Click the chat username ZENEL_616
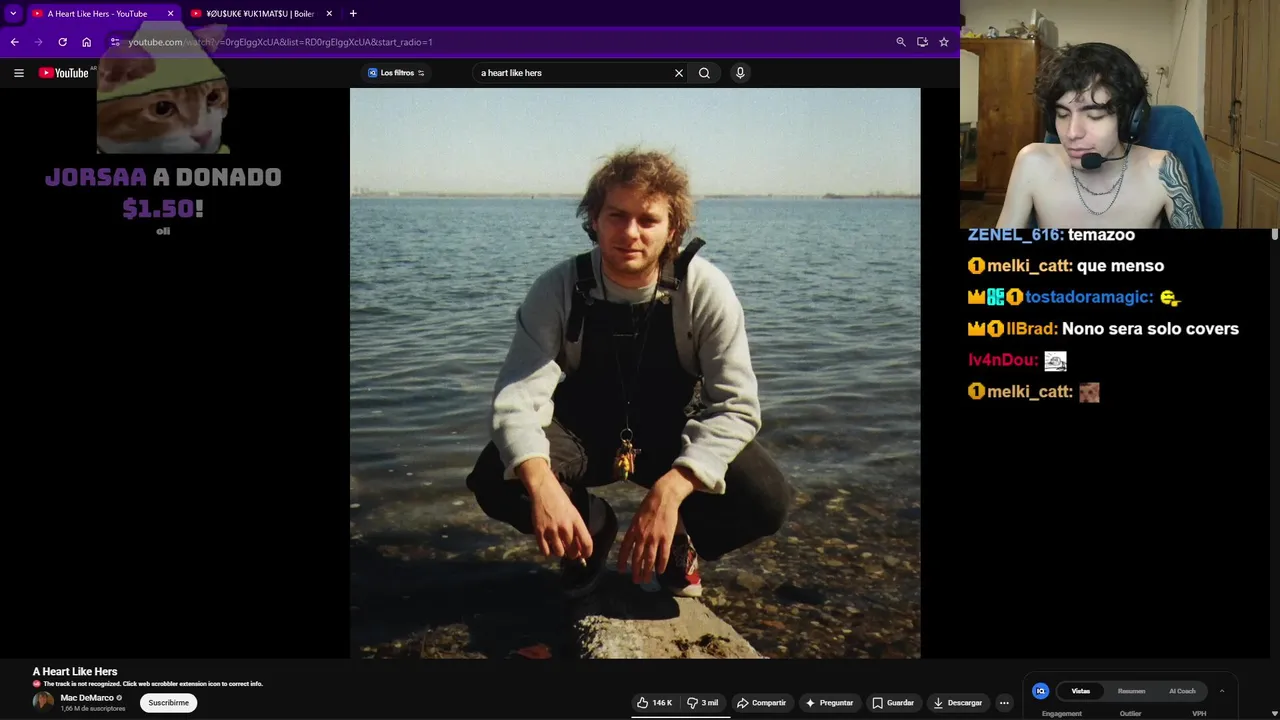 tap(1014, 235)
